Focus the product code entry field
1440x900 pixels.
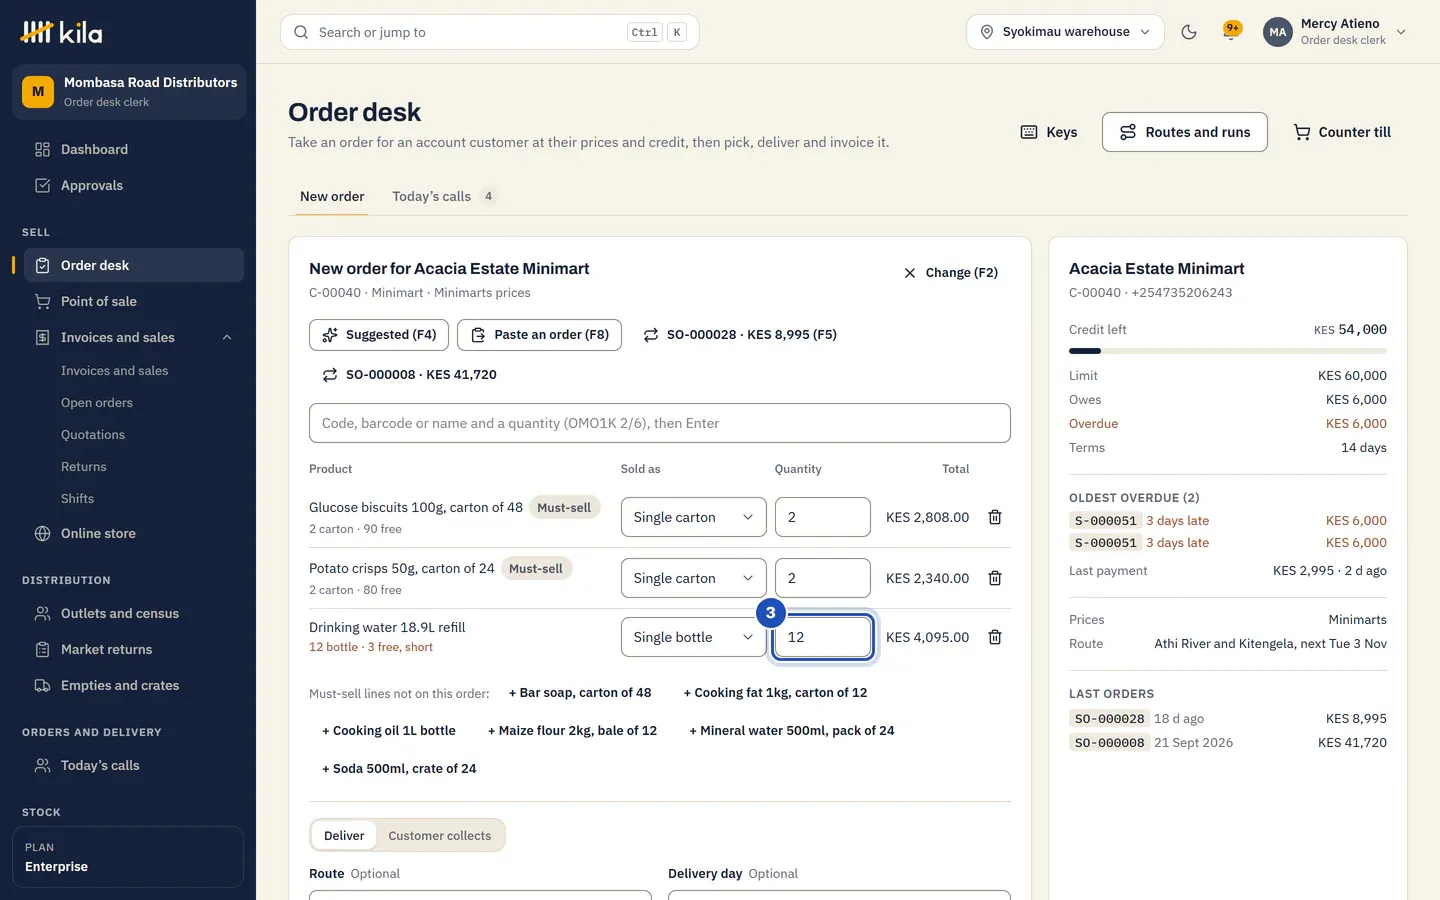click(660, 423)
